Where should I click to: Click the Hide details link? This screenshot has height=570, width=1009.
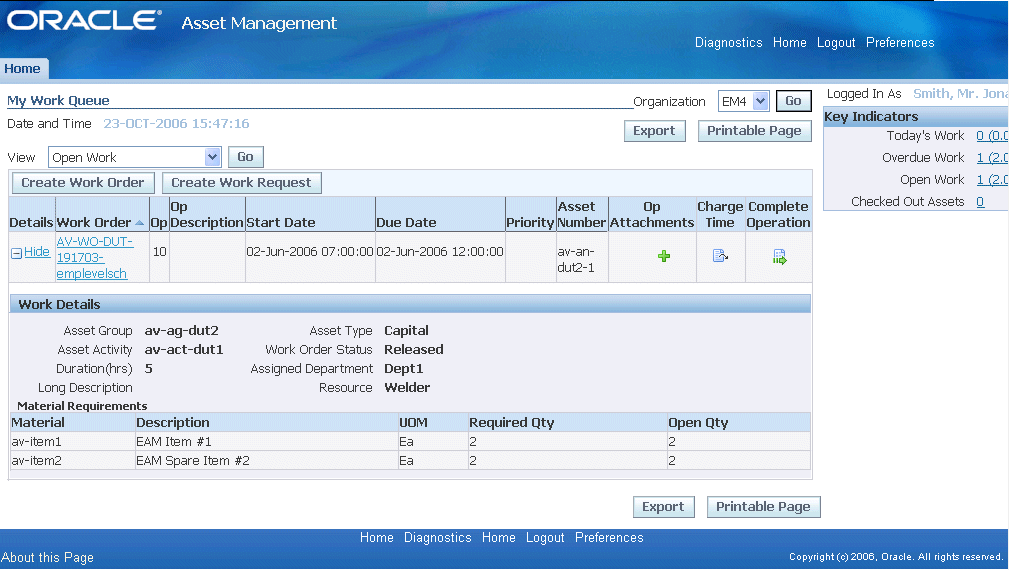[37, 252]
